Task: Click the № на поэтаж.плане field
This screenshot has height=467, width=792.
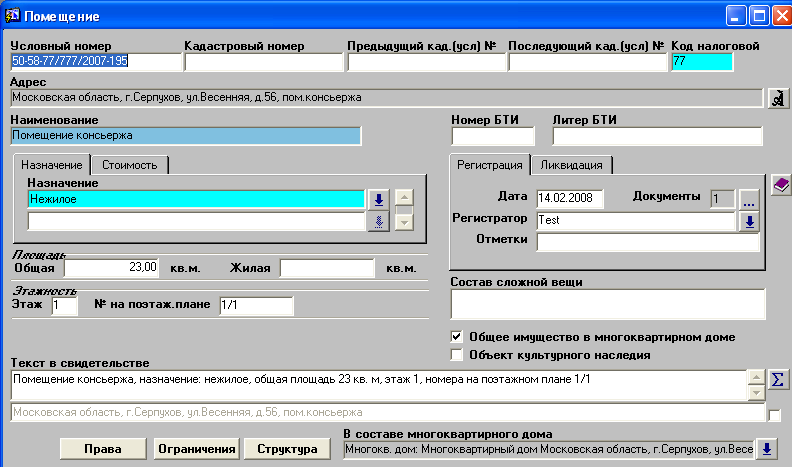Action: pyautogui.click(x=257, y=305)
